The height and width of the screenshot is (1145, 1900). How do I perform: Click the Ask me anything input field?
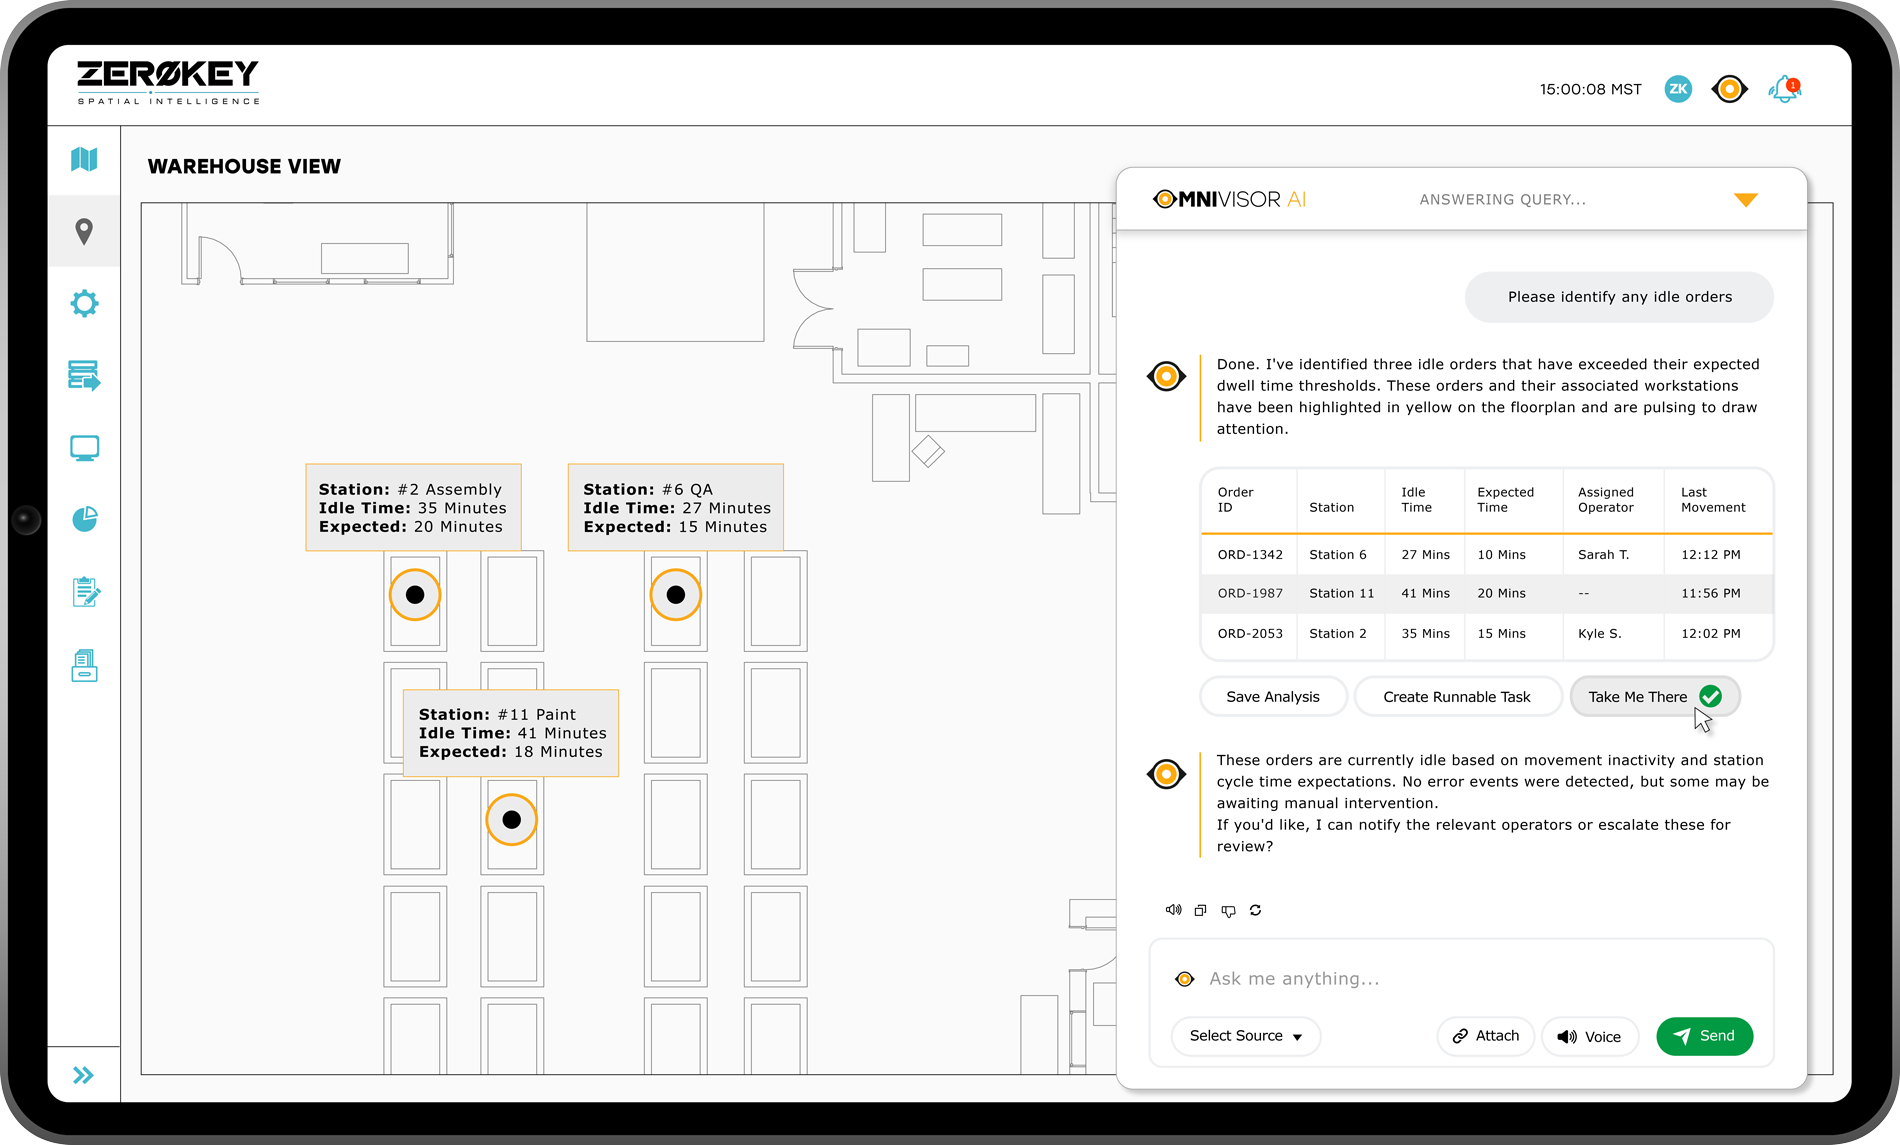1460,978
